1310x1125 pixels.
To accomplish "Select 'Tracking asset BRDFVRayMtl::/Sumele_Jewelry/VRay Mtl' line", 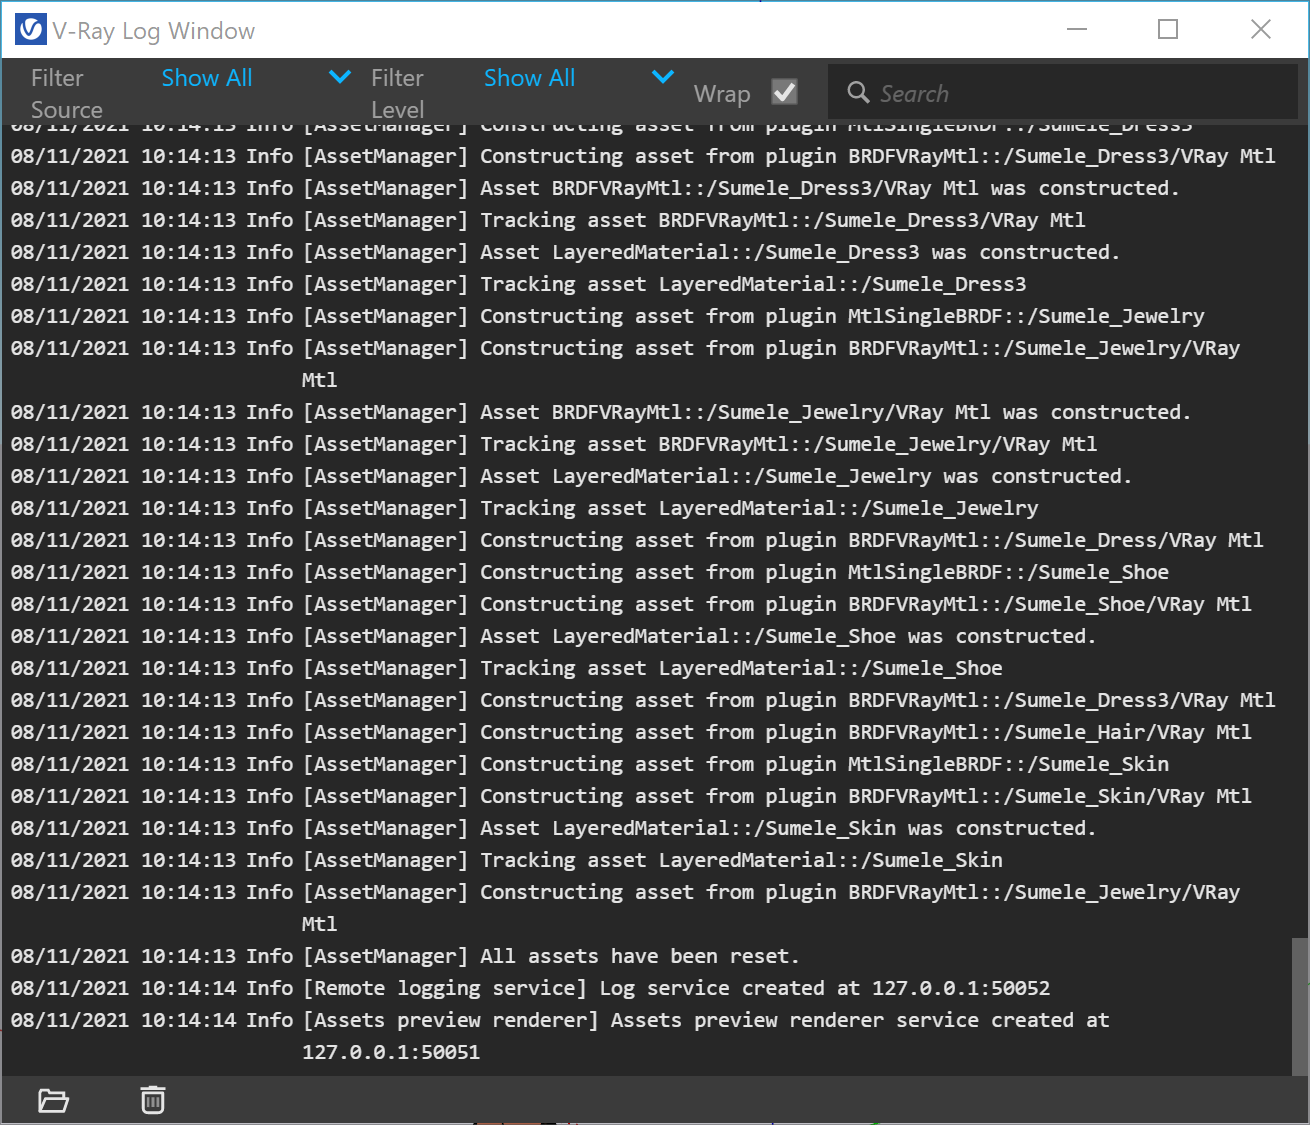I will pos(553,444).
